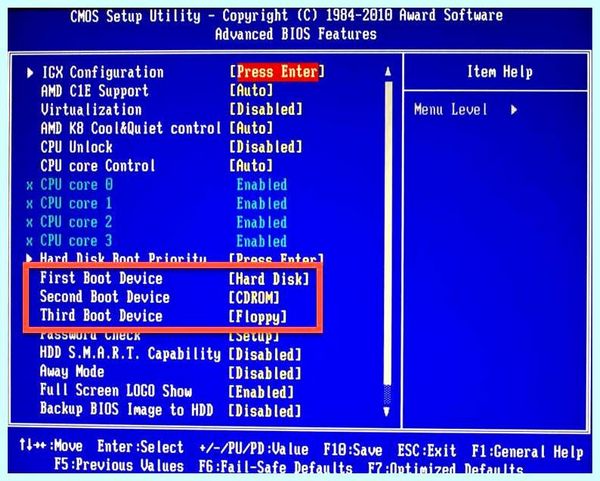The height and width of the screenshot is (481, 600).
Task: Click the HDD S.M.A.R.T. Capability label
Action: pos(130,354)
